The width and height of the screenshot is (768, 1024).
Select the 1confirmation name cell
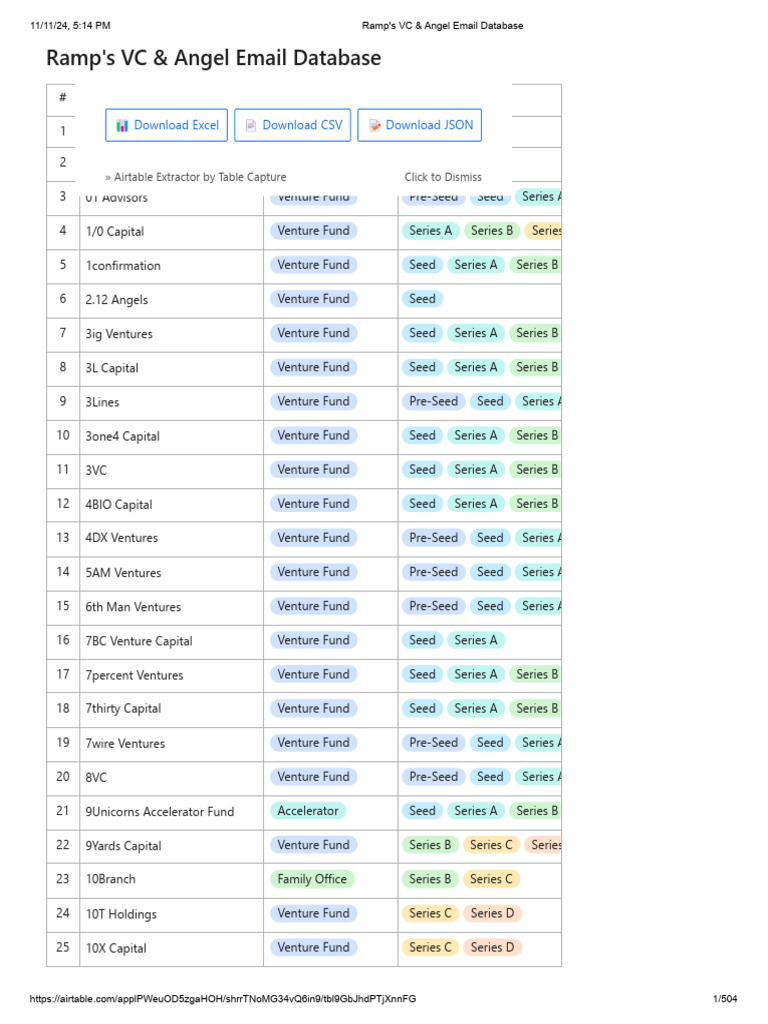coord(123,265)
